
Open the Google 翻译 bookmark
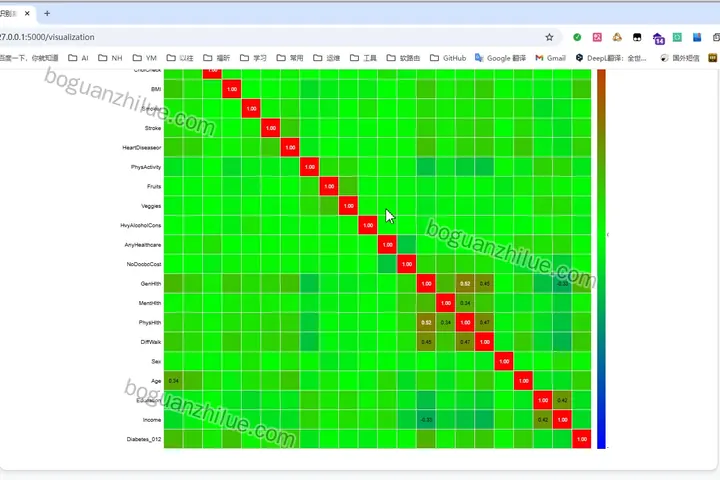500,58
